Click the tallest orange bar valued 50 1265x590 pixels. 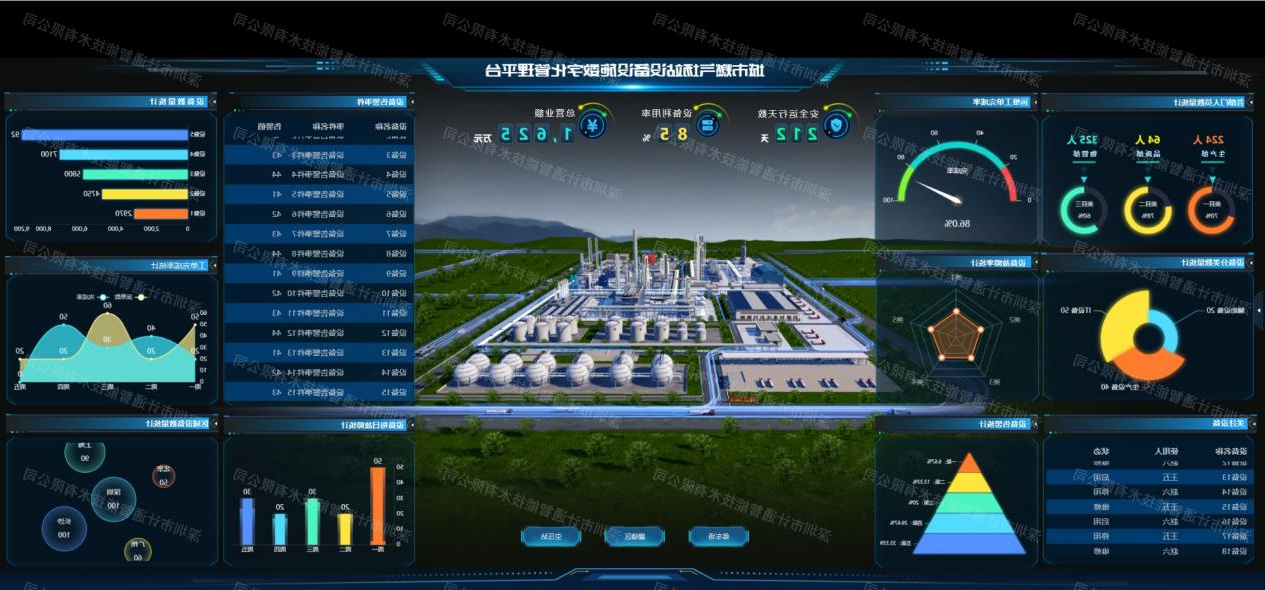click(x=377, y=506)
